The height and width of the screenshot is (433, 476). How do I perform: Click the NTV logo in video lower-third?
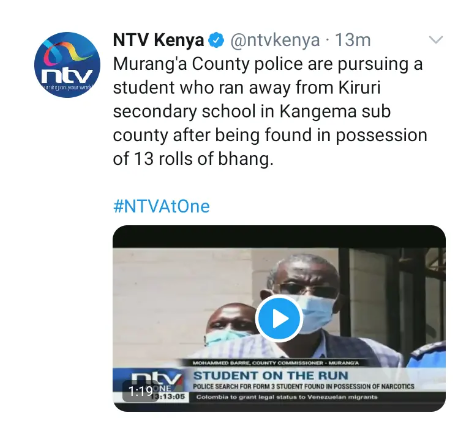point(157,379)
